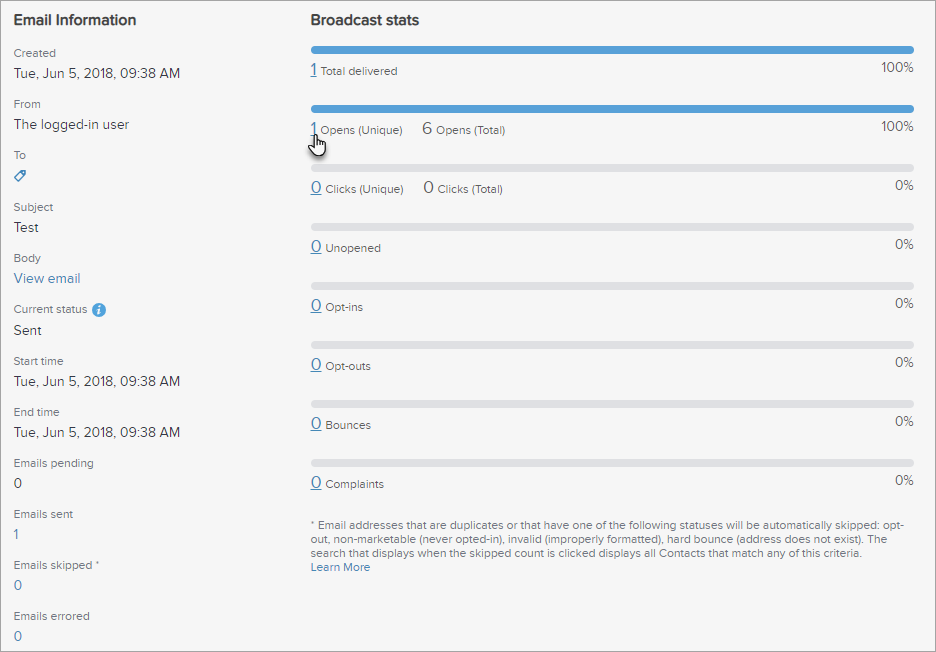Viewport: 936px width, 652px height.
Task: Click the Unopened label
Action: tap(353, 248)
